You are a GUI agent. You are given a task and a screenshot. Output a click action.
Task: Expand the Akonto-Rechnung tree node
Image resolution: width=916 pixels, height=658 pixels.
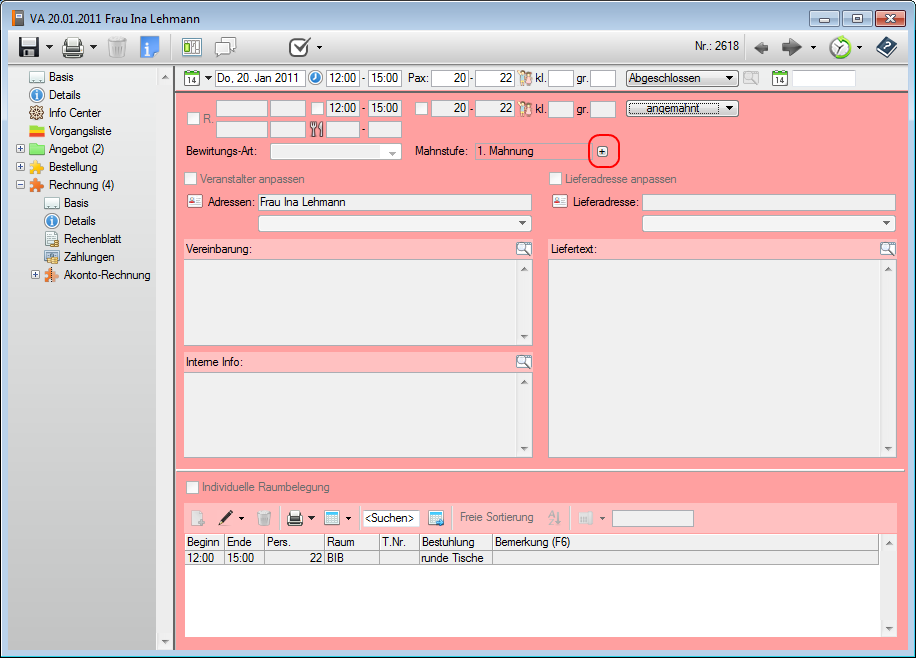[36, 275]
